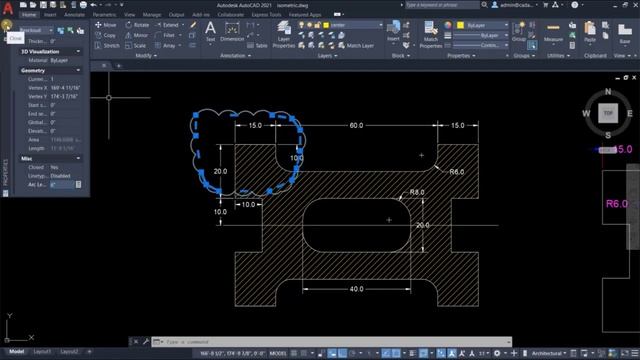The image size is (640, 360).
Task: Expand the Annotation panel flyout
Action: (235, 56)
